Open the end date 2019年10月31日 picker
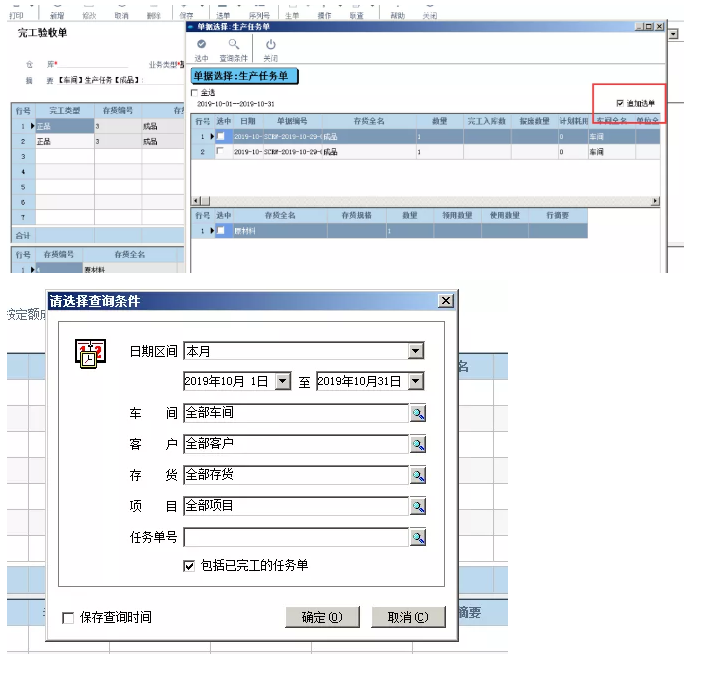The height and width of the screenshot is (674, 701). click(x=416, y=381)
